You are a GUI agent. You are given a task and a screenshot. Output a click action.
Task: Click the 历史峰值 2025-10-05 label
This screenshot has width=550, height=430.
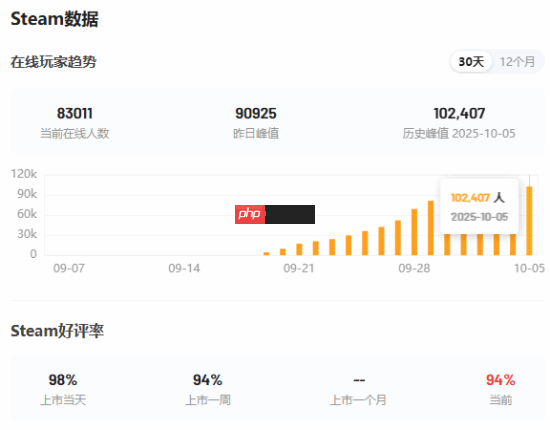(x=459, y=133)
